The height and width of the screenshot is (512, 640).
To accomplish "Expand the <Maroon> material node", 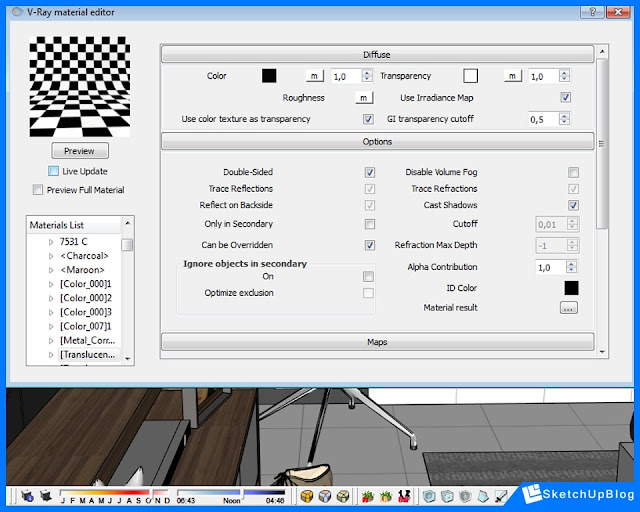I will pyautogui.click(x=51, y=270).
